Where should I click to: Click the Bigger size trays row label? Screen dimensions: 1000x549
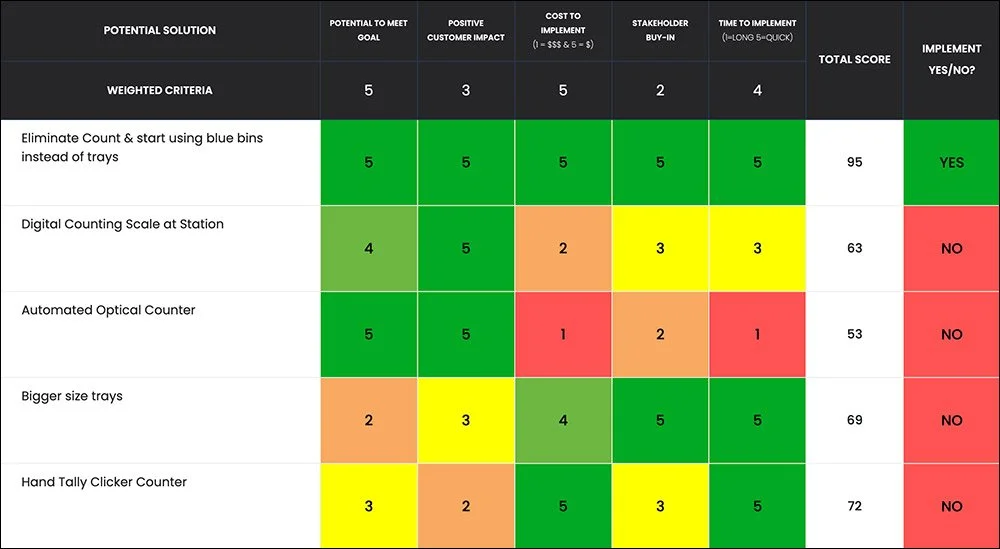(x=72, y=397)
